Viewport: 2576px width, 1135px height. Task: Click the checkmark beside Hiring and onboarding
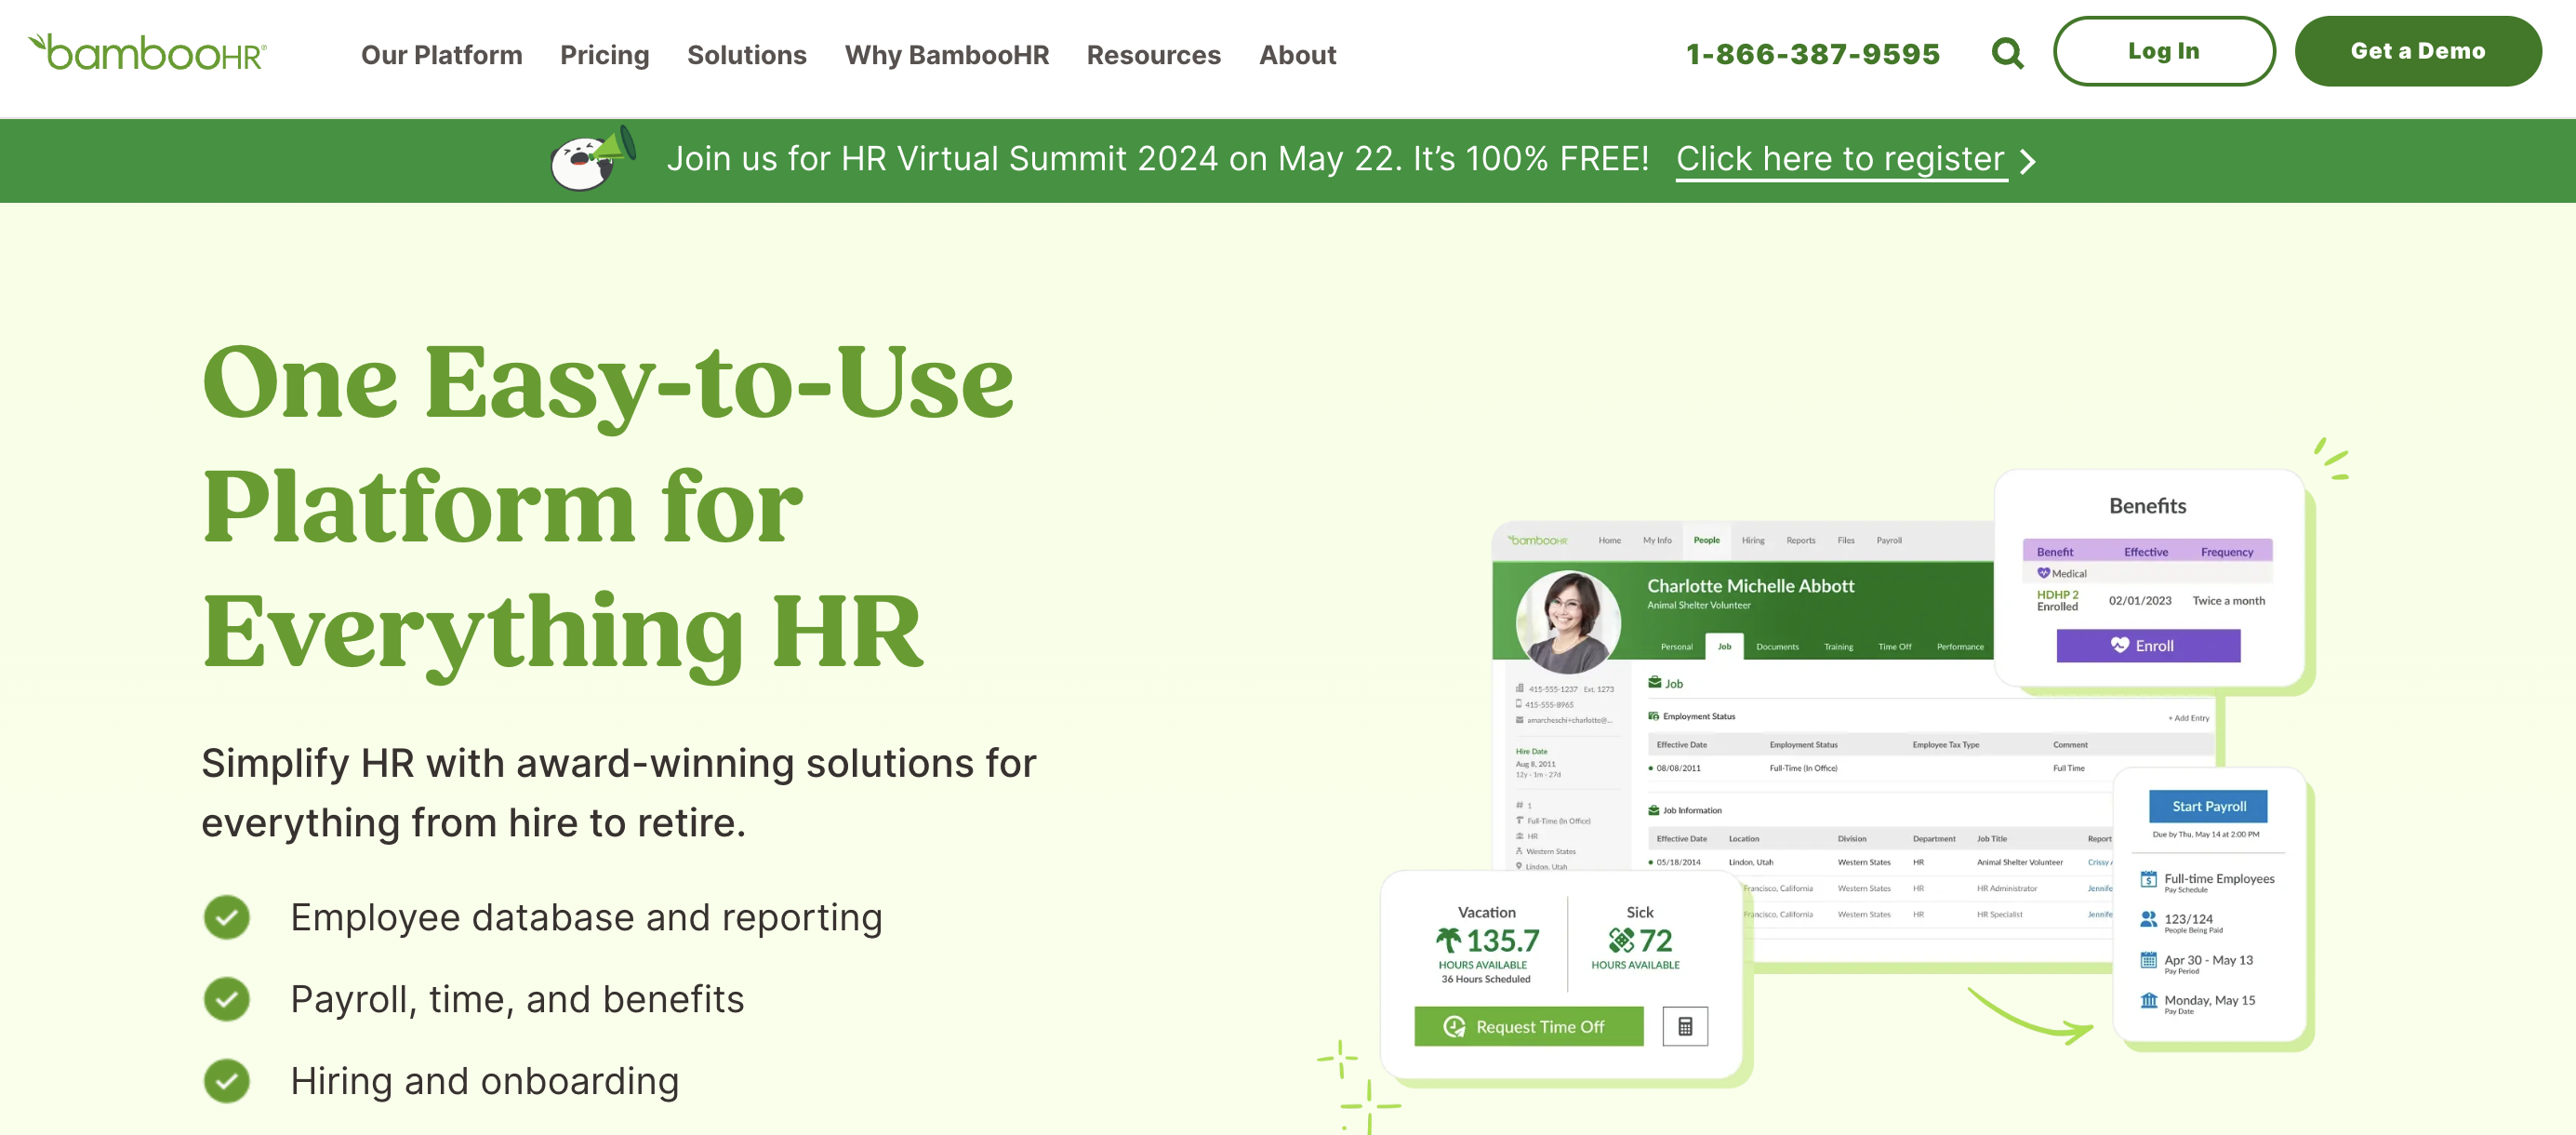pos(227,1081)
